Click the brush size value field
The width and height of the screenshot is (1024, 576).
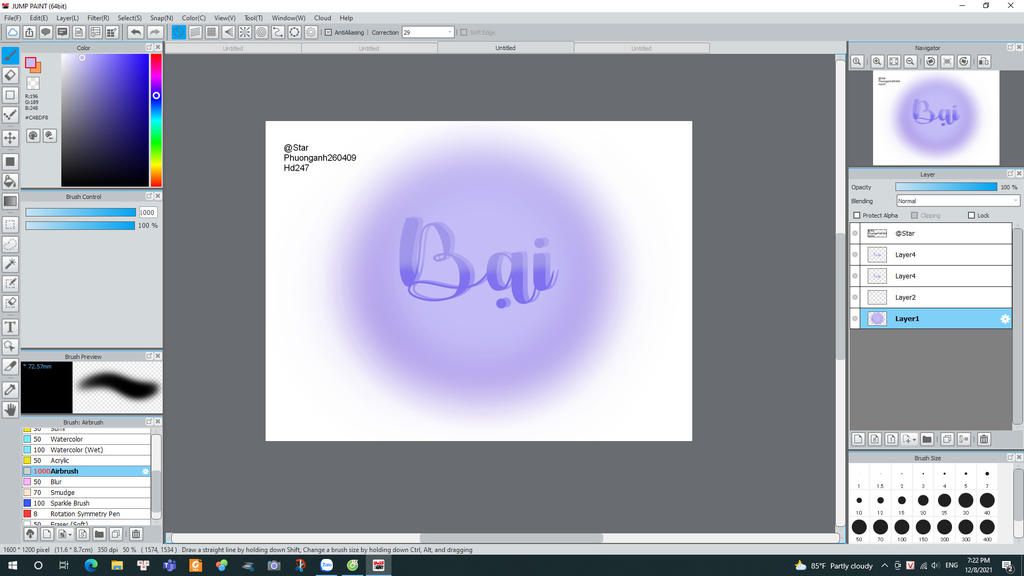click(x=147, y=212)
